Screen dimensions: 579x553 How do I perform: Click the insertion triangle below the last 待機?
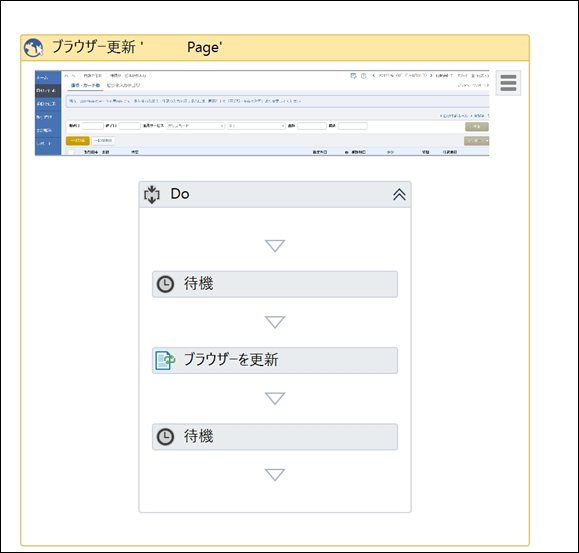point(275,475)
